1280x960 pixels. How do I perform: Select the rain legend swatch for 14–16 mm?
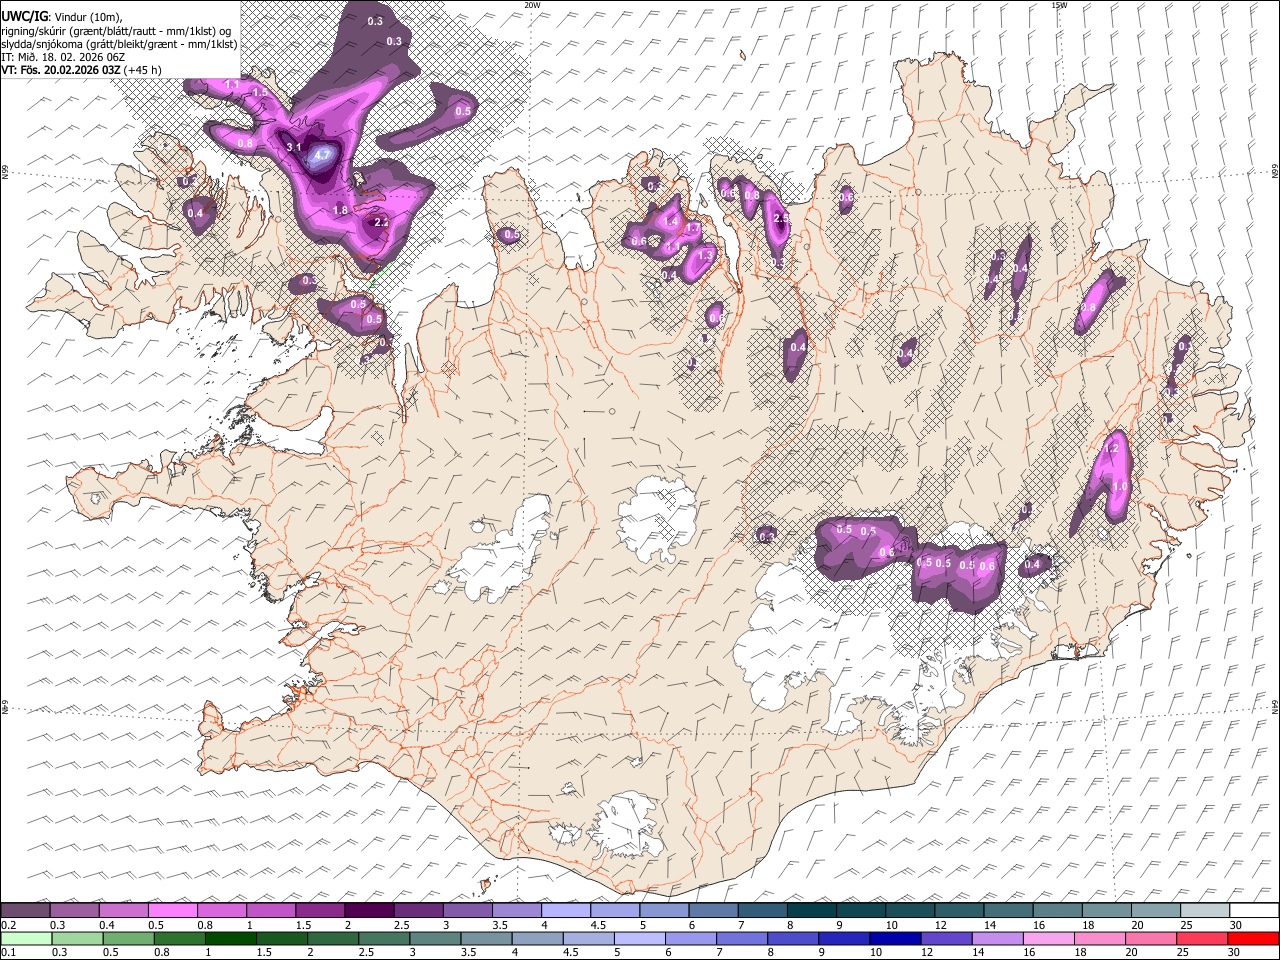click(x=1000, y=939)
